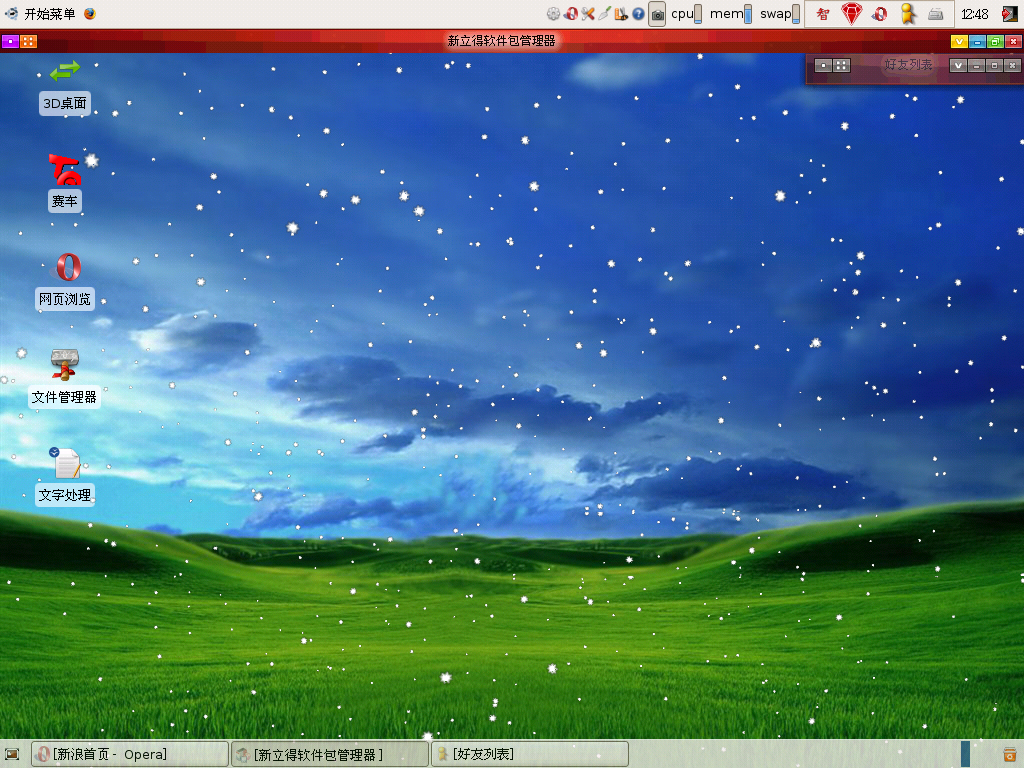The width and height of the screenshot is (1024, 768).
Task: Open the blue help question mark icon
Action: (638, 14)
